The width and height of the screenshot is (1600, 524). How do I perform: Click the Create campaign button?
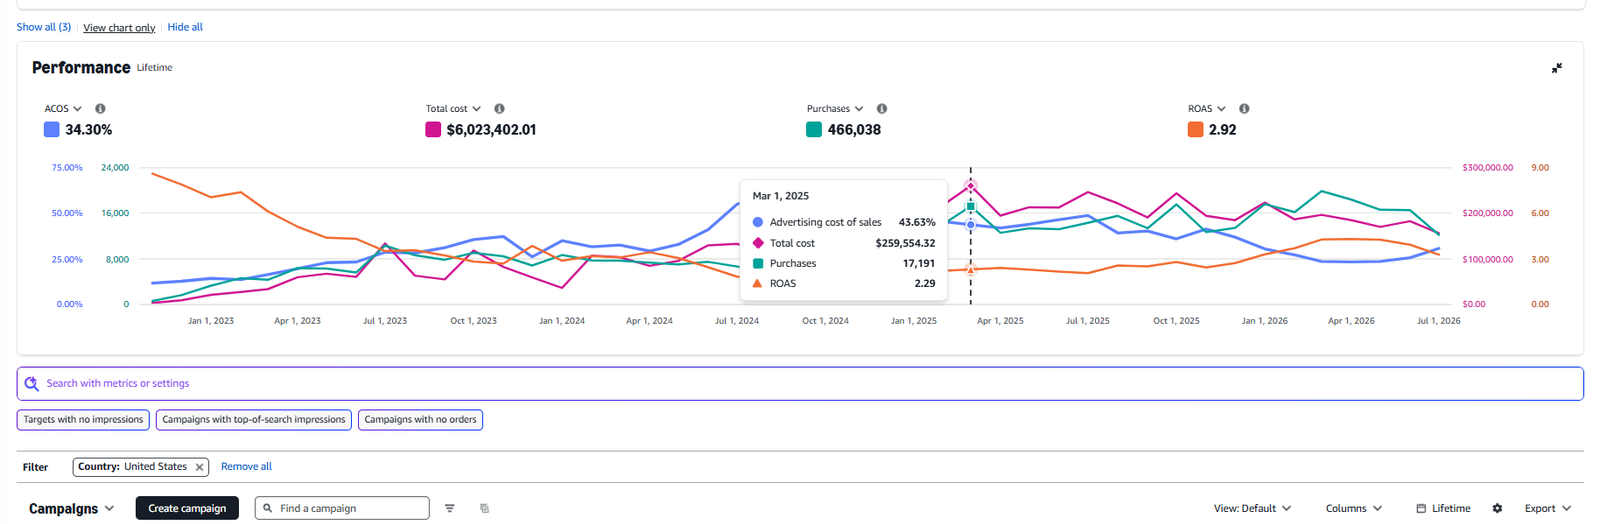pyautogui.click(x=187, y=508)
